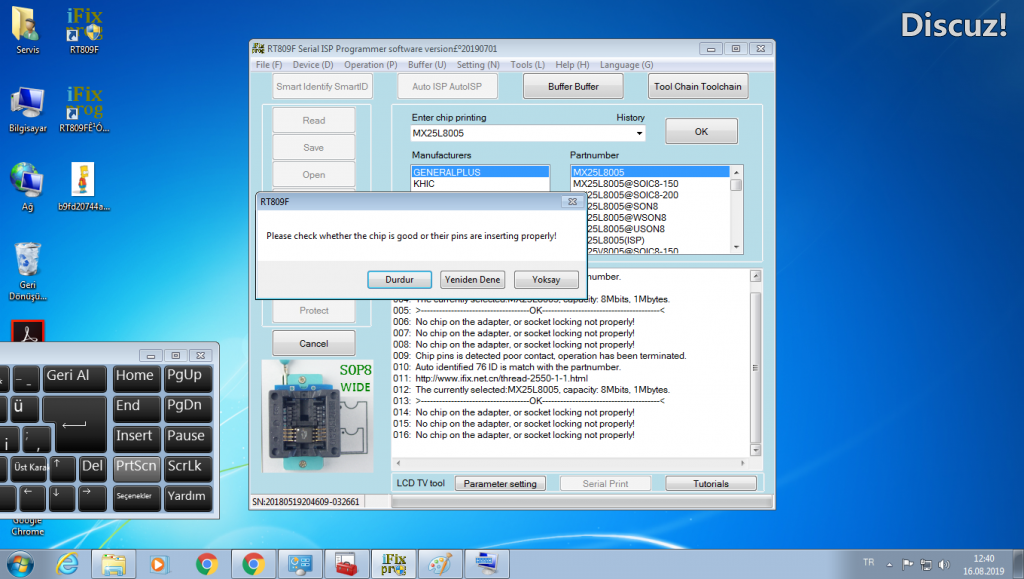Select KHIC in the Manufacturers list
The width and height of the screenshot is (1024, 579).
coord(424,184)
